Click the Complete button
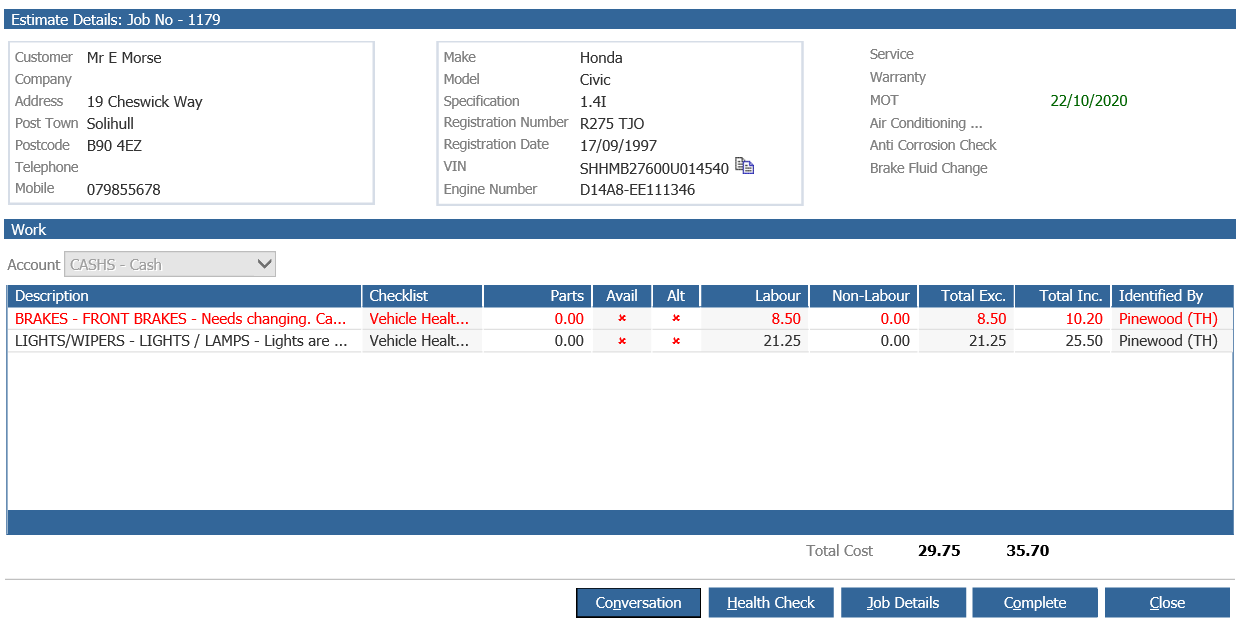Screen dimensions: 1239x624 pos(1035,603)
